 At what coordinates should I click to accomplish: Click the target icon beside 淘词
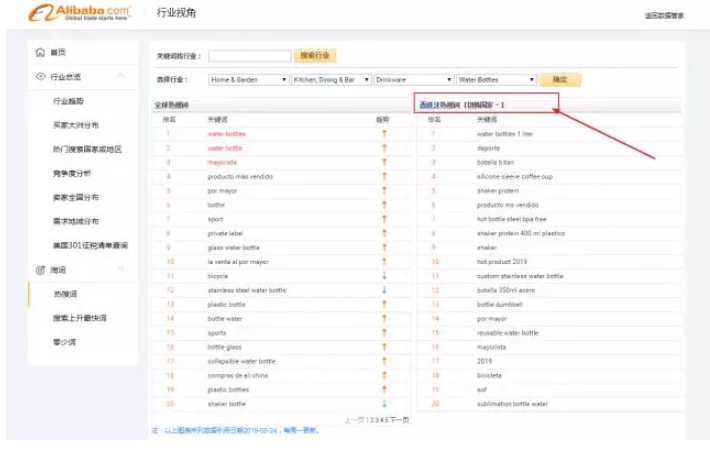pos(40,270)
